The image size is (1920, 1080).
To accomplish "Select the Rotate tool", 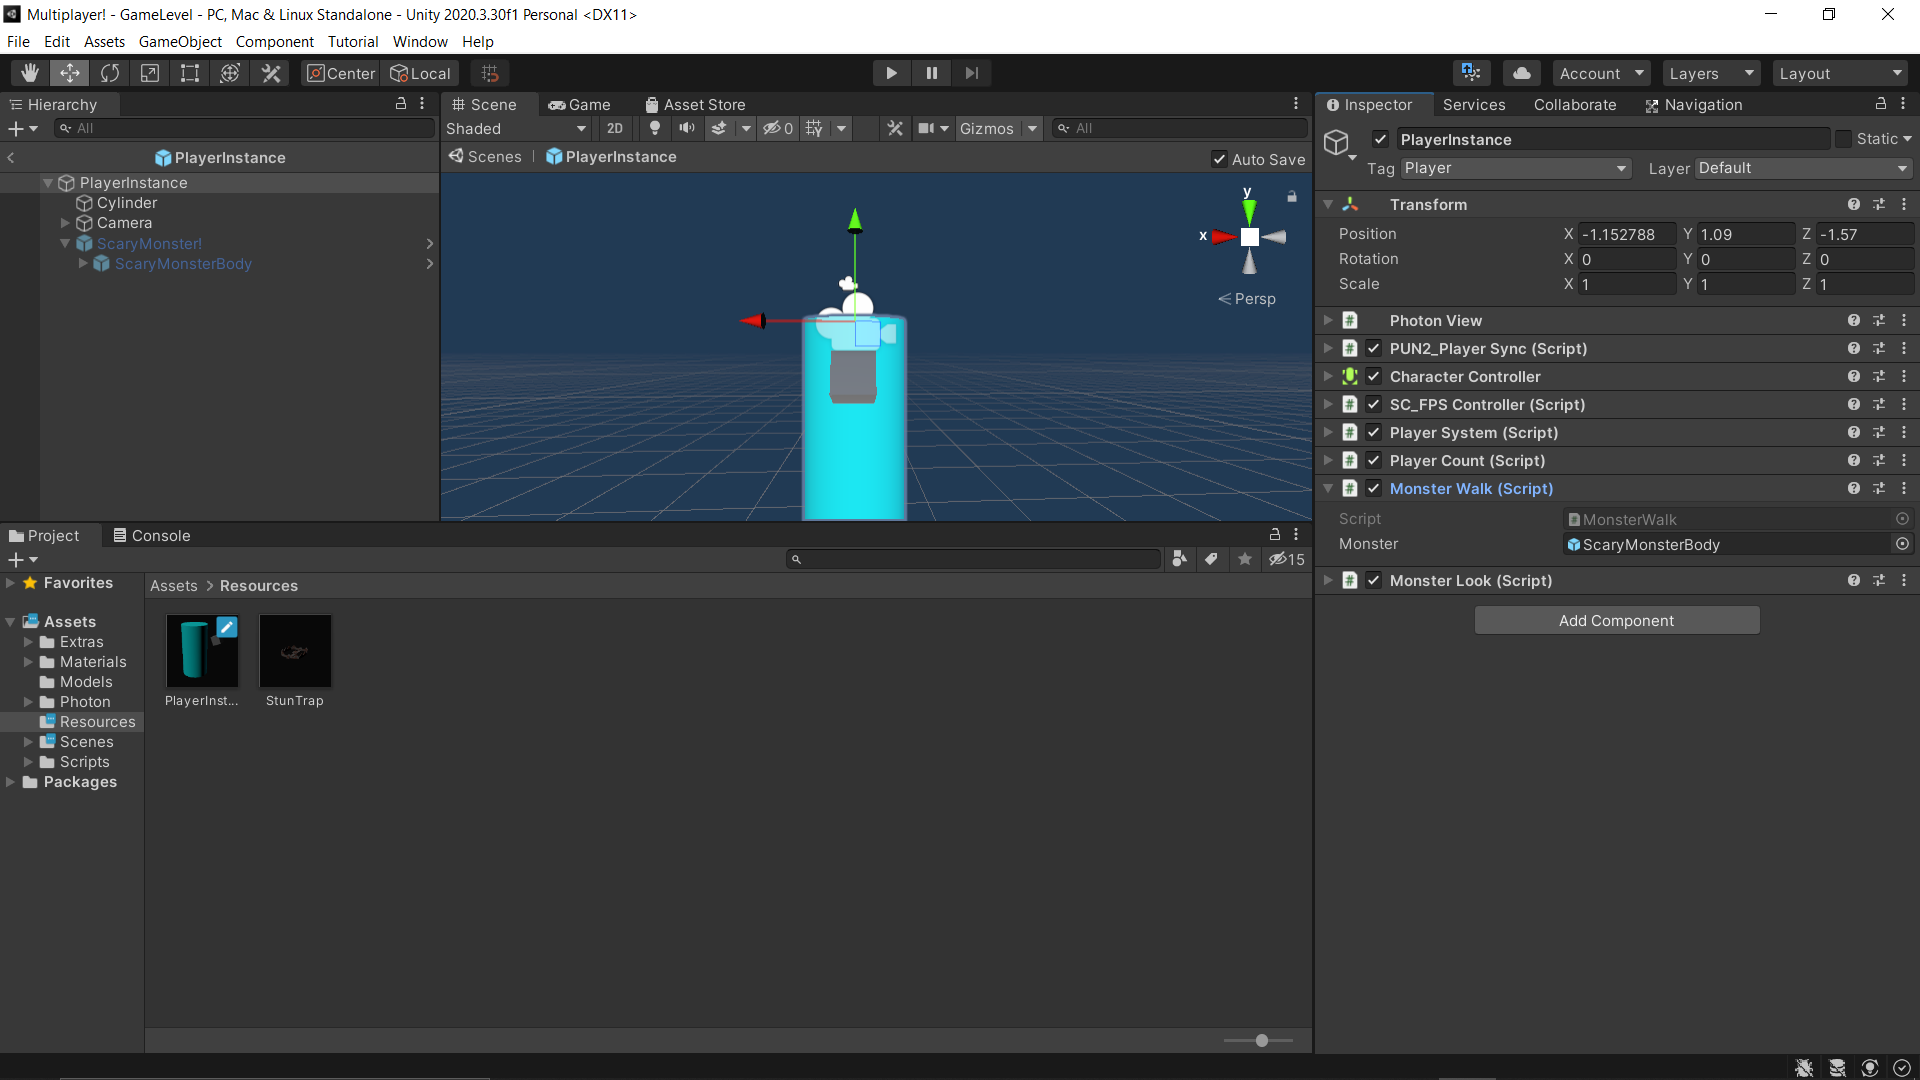I will coord(110,73).
